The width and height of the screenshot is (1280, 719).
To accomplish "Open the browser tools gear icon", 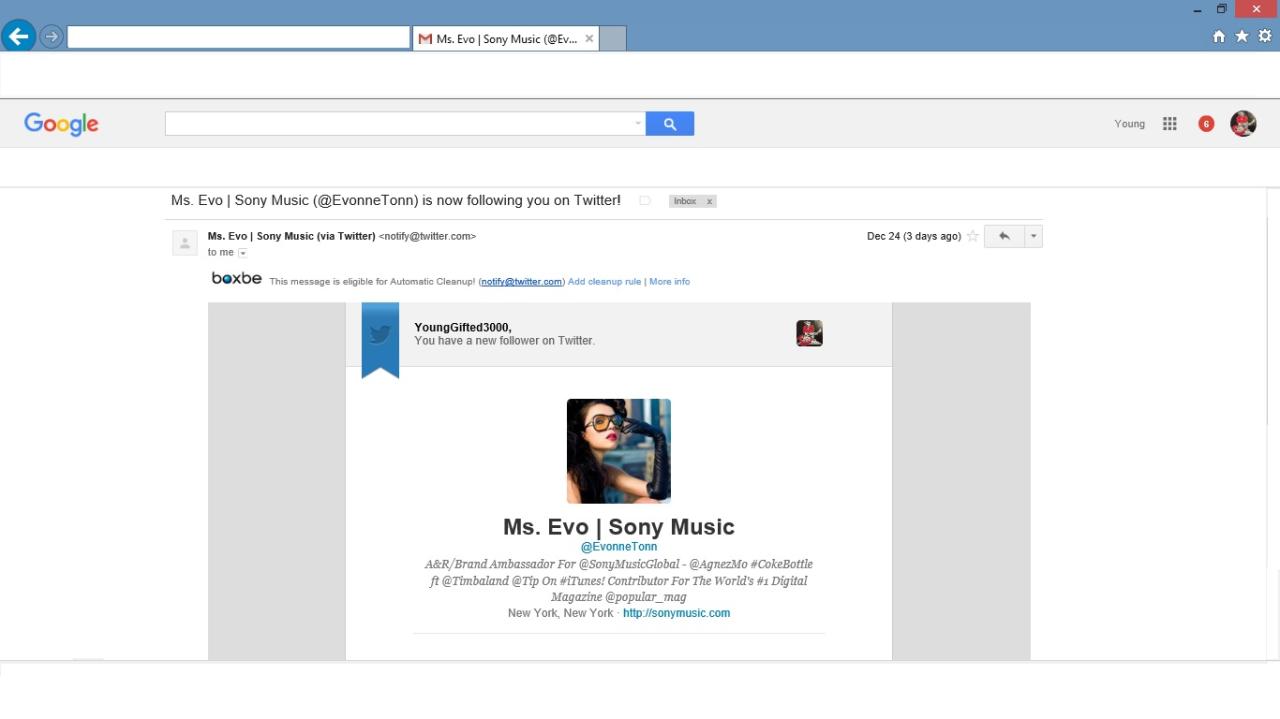I will pos(1264,36).
